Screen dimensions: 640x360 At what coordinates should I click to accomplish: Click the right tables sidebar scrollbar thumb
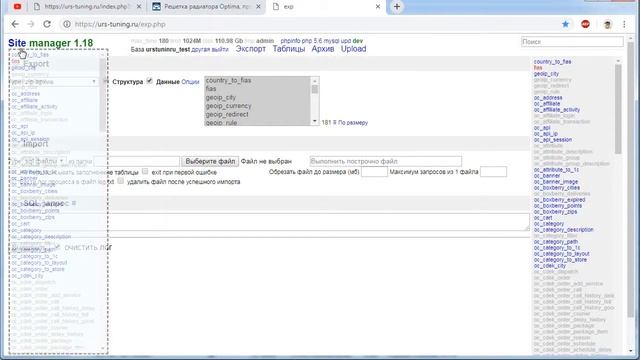click(x=618, y=109)
